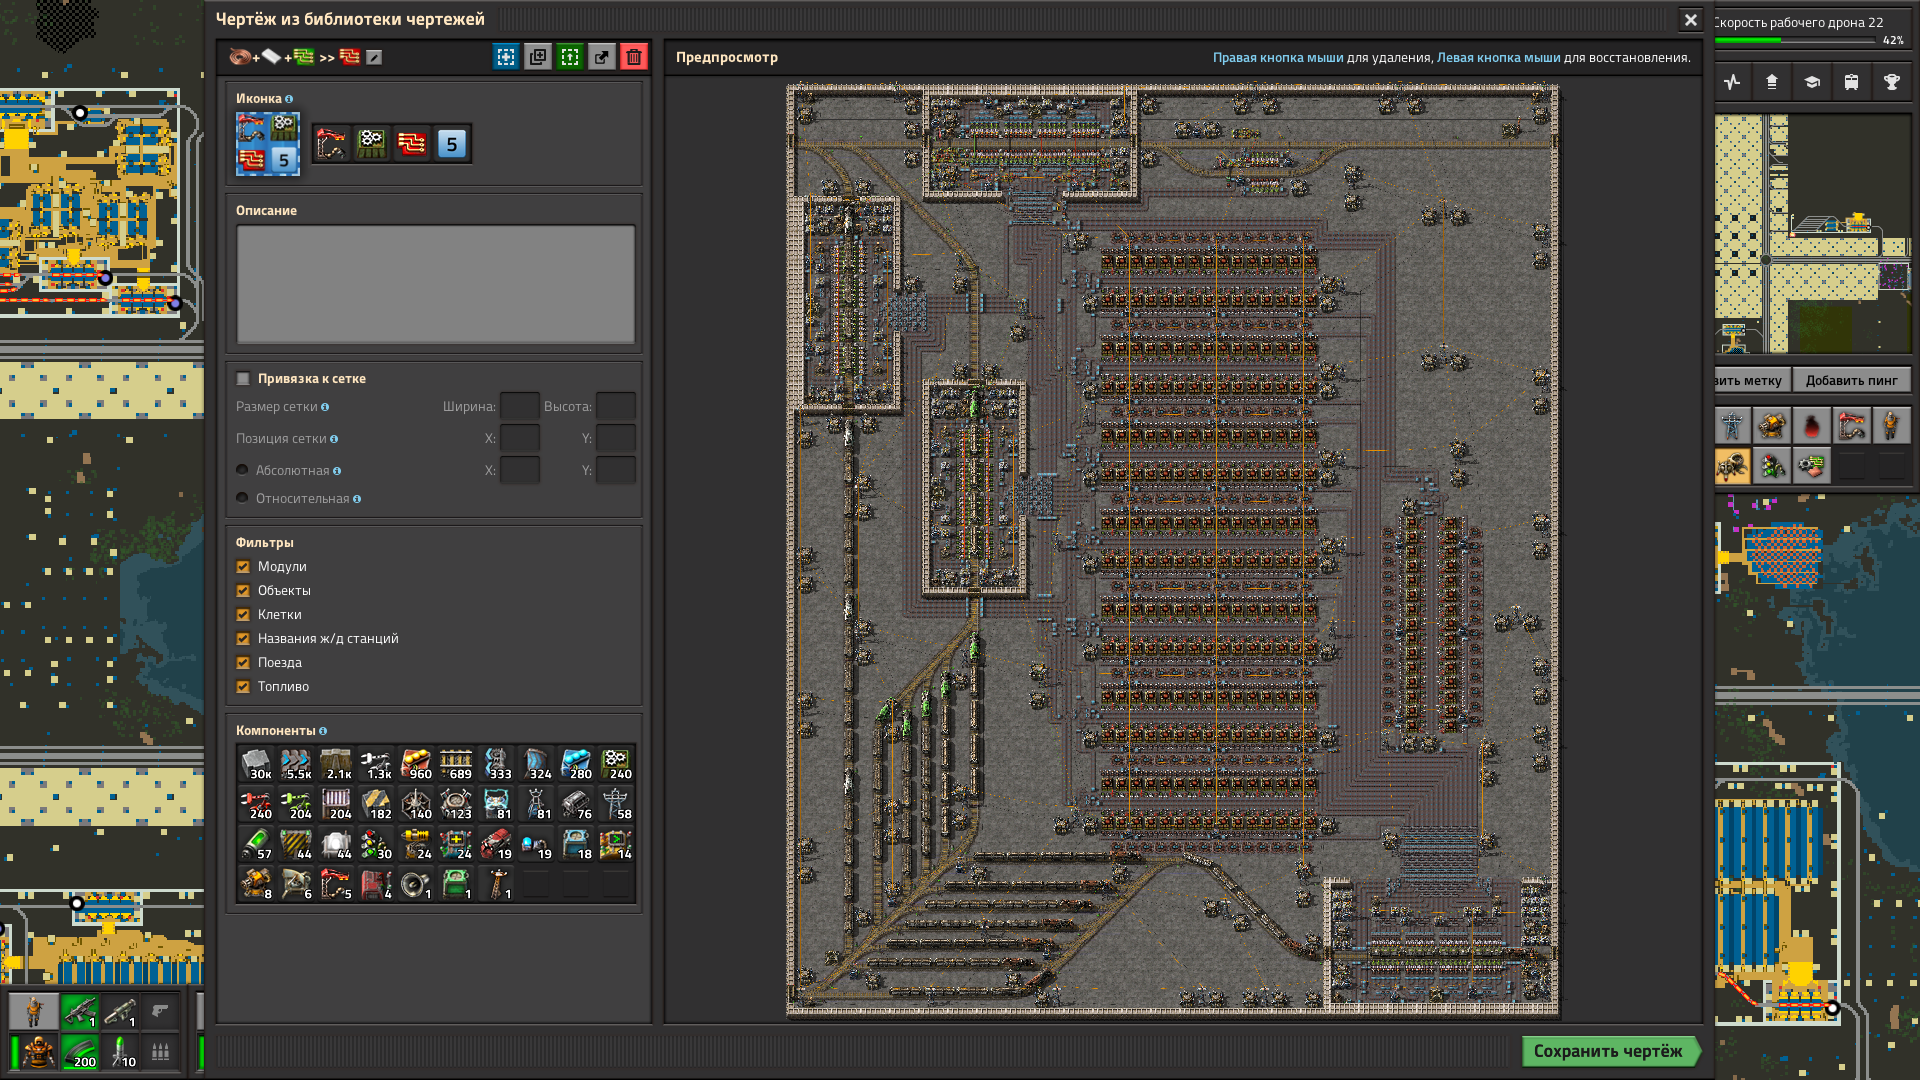Image resolution: width=1920 pixels, height=1080 pixels.
Task: Open the stacked upward arrow menu icon
Action: coord(1772,82)
